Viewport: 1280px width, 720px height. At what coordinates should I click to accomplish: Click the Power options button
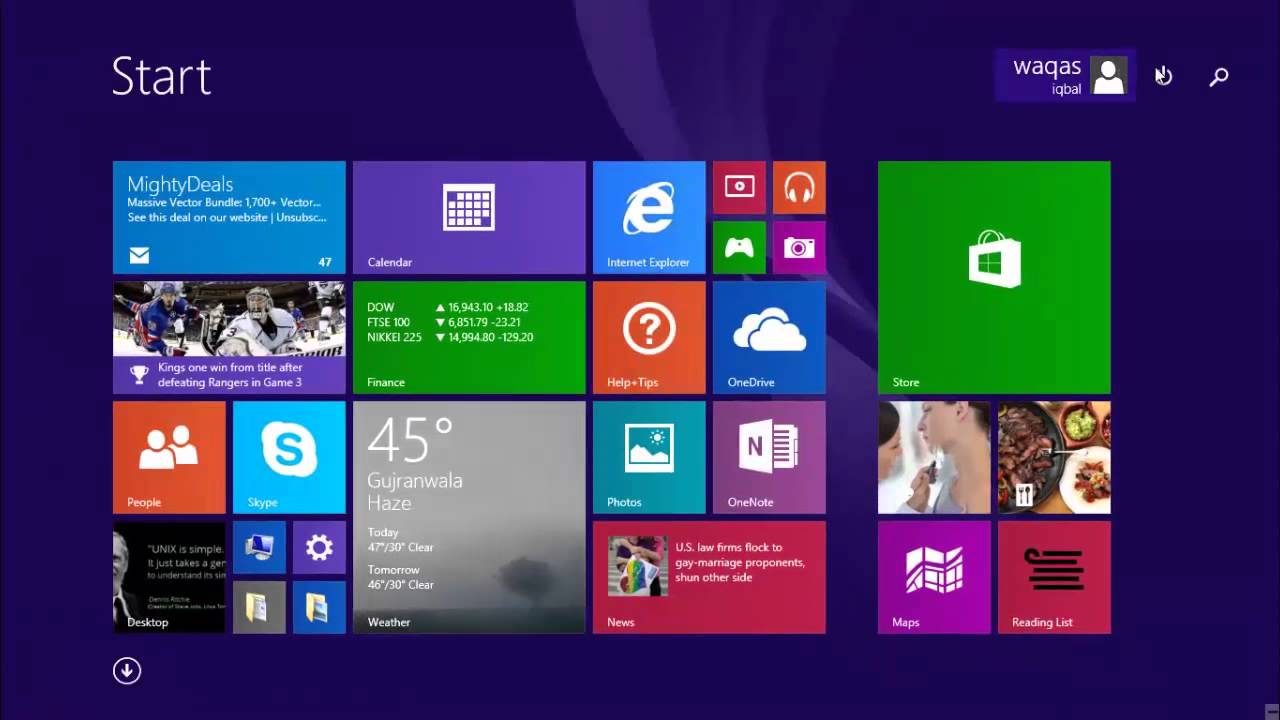(1164, 76)
